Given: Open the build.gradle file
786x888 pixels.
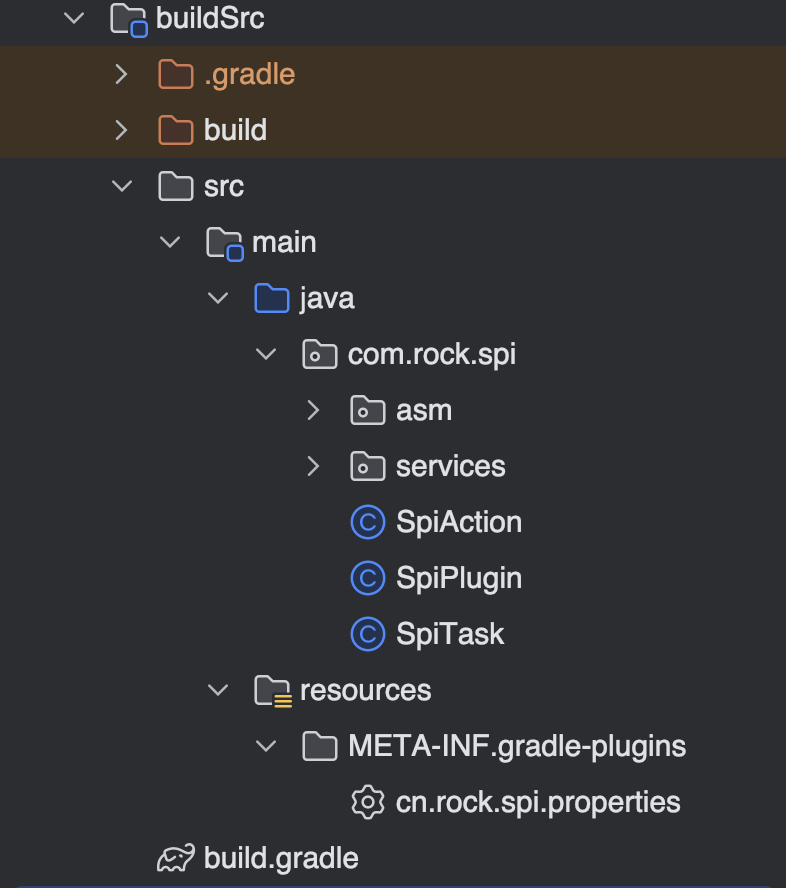Looking at the screenshot, I should click(280, 857).
